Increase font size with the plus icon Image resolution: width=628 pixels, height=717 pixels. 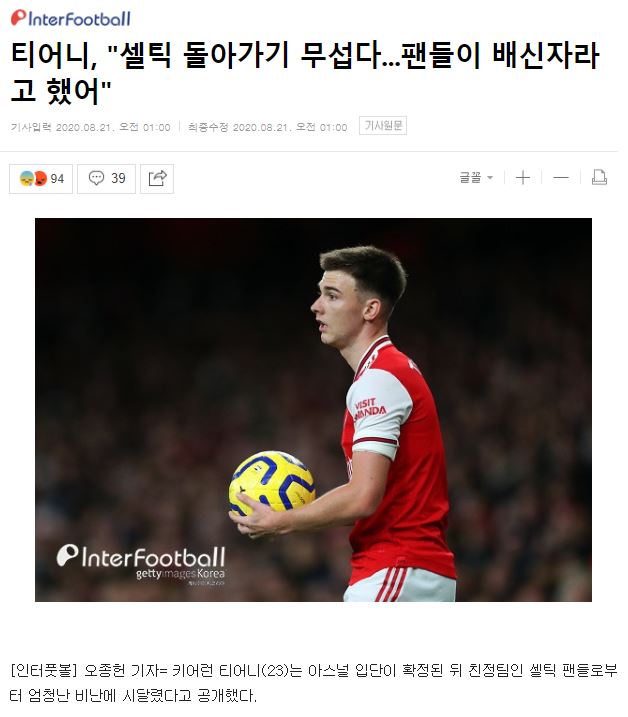[x=523, y=177]
